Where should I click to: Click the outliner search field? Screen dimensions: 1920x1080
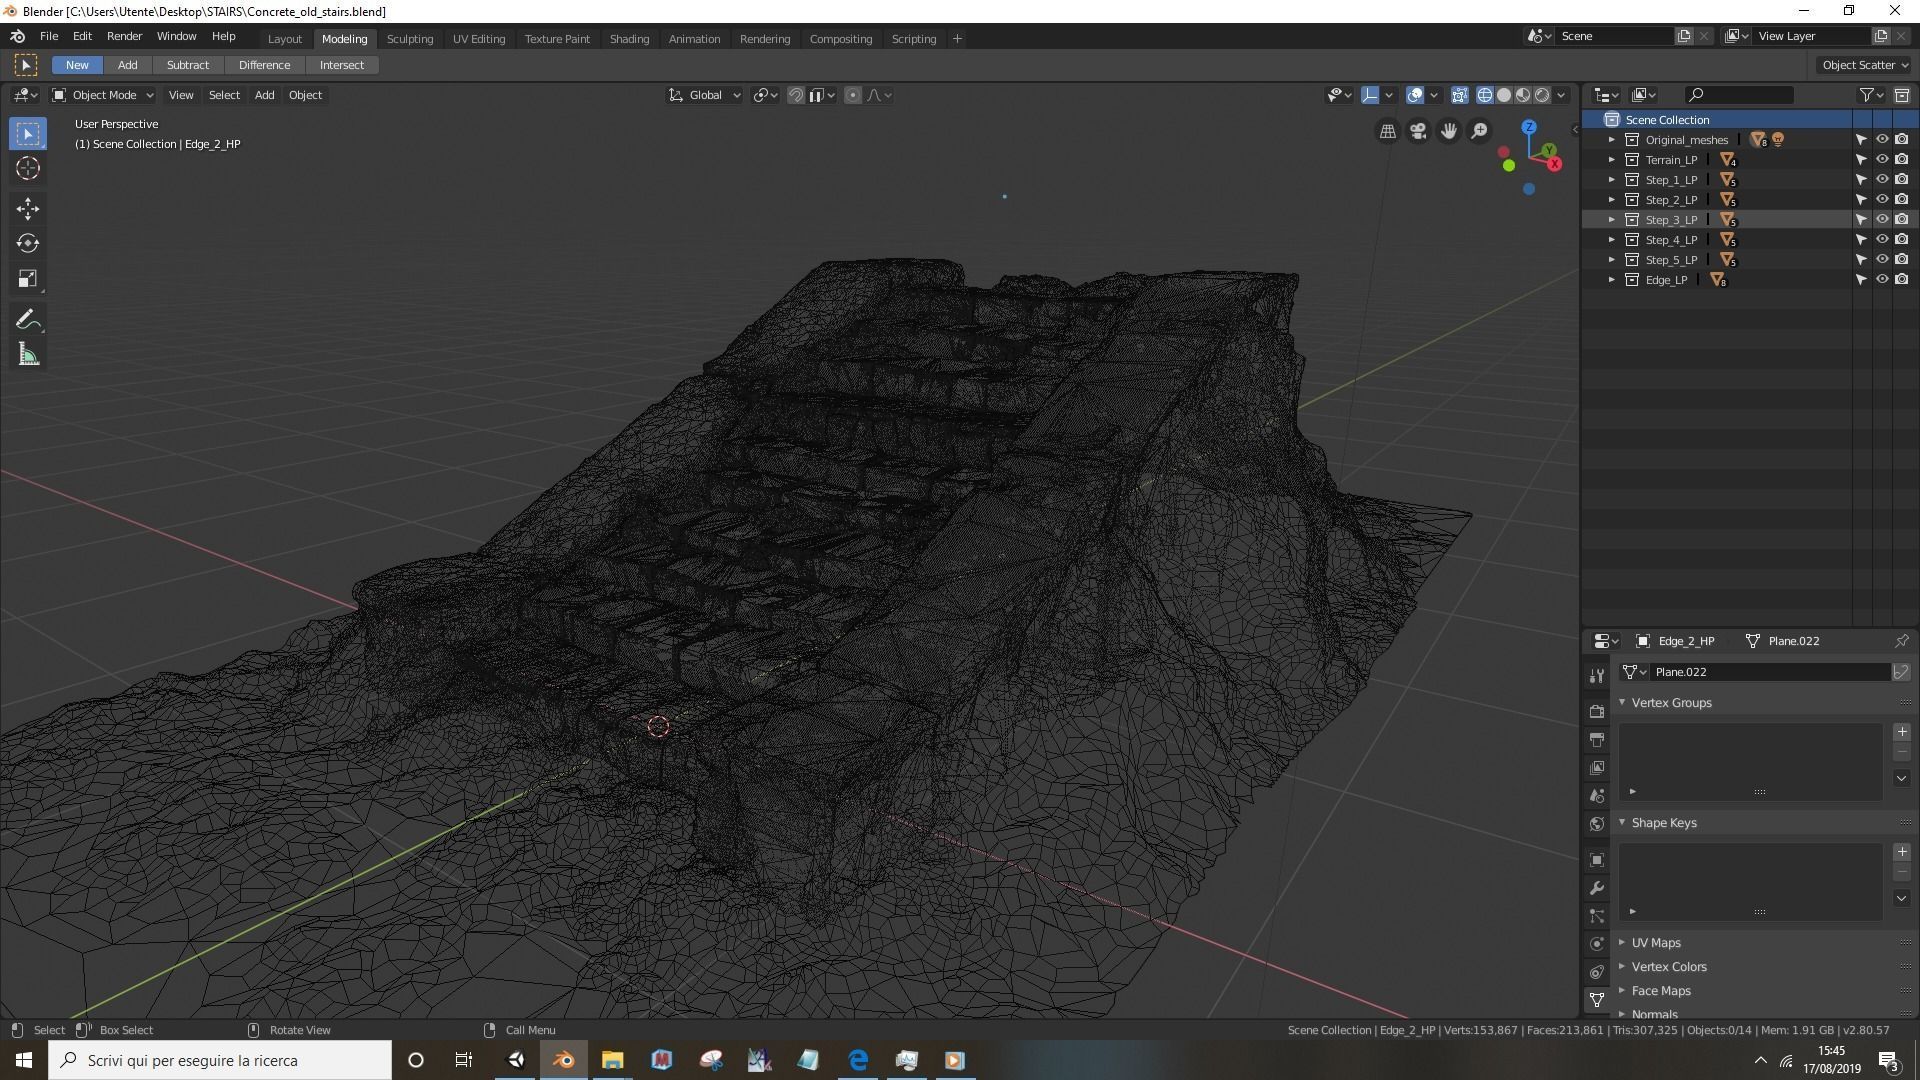[1739, 95]
